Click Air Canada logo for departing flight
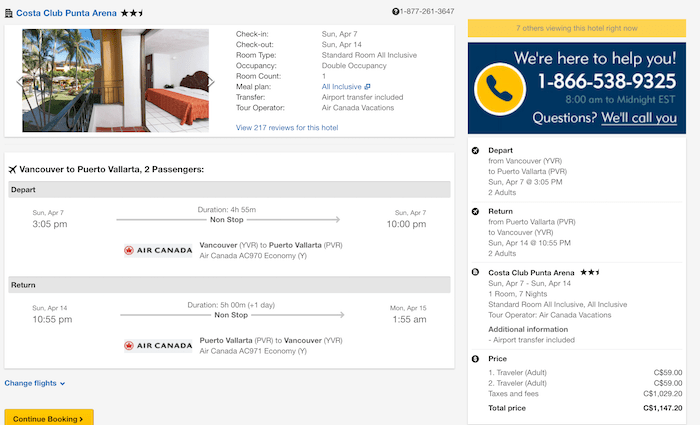This screenshot has height=425, width=700. pos(158,250)
